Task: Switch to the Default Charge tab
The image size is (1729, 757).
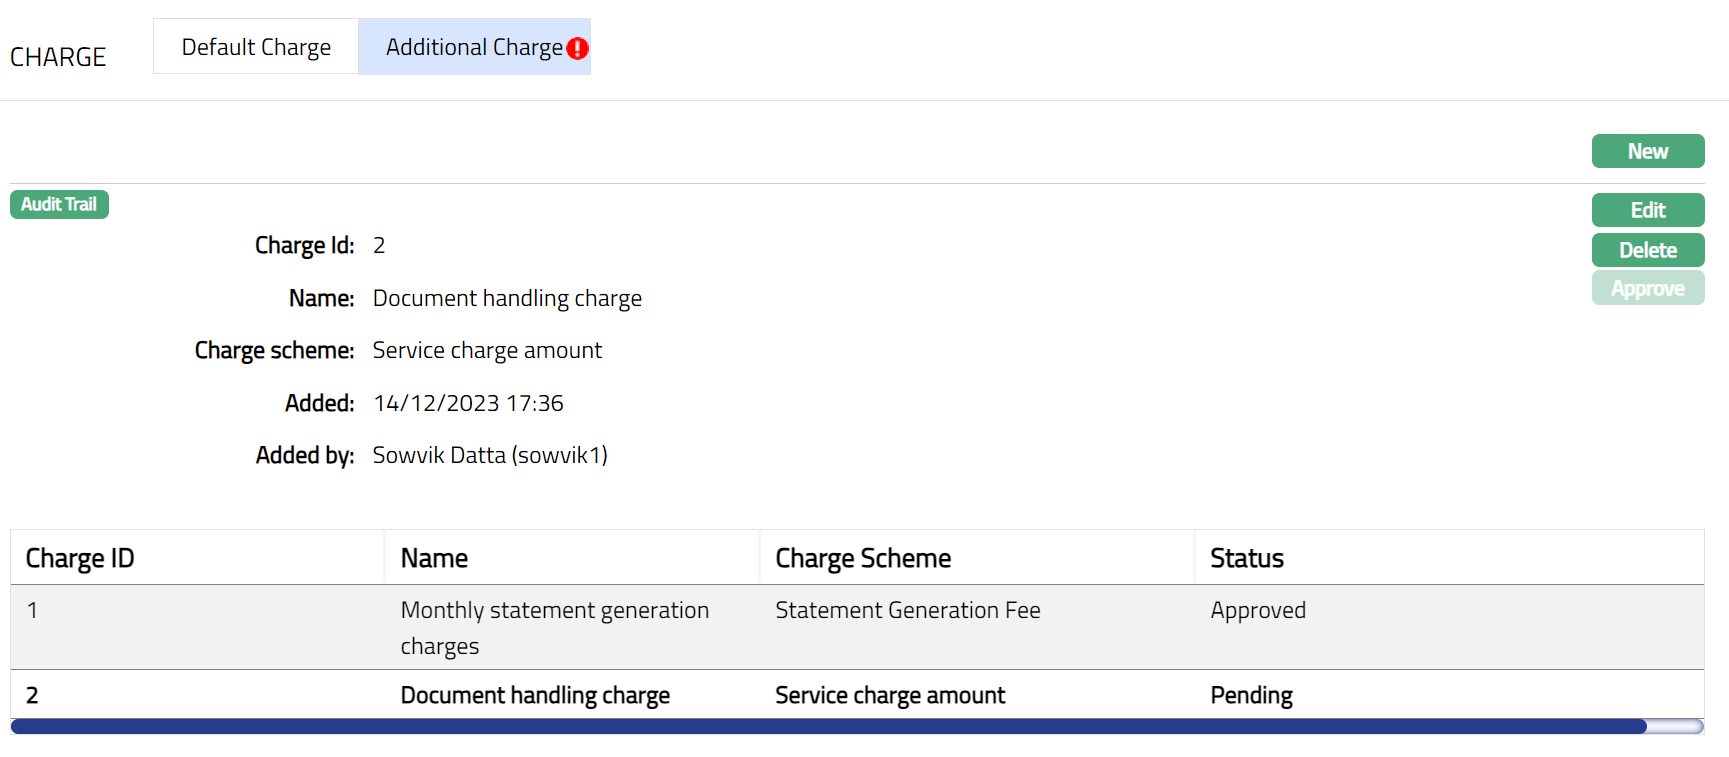Action: [x=256, y=47]
